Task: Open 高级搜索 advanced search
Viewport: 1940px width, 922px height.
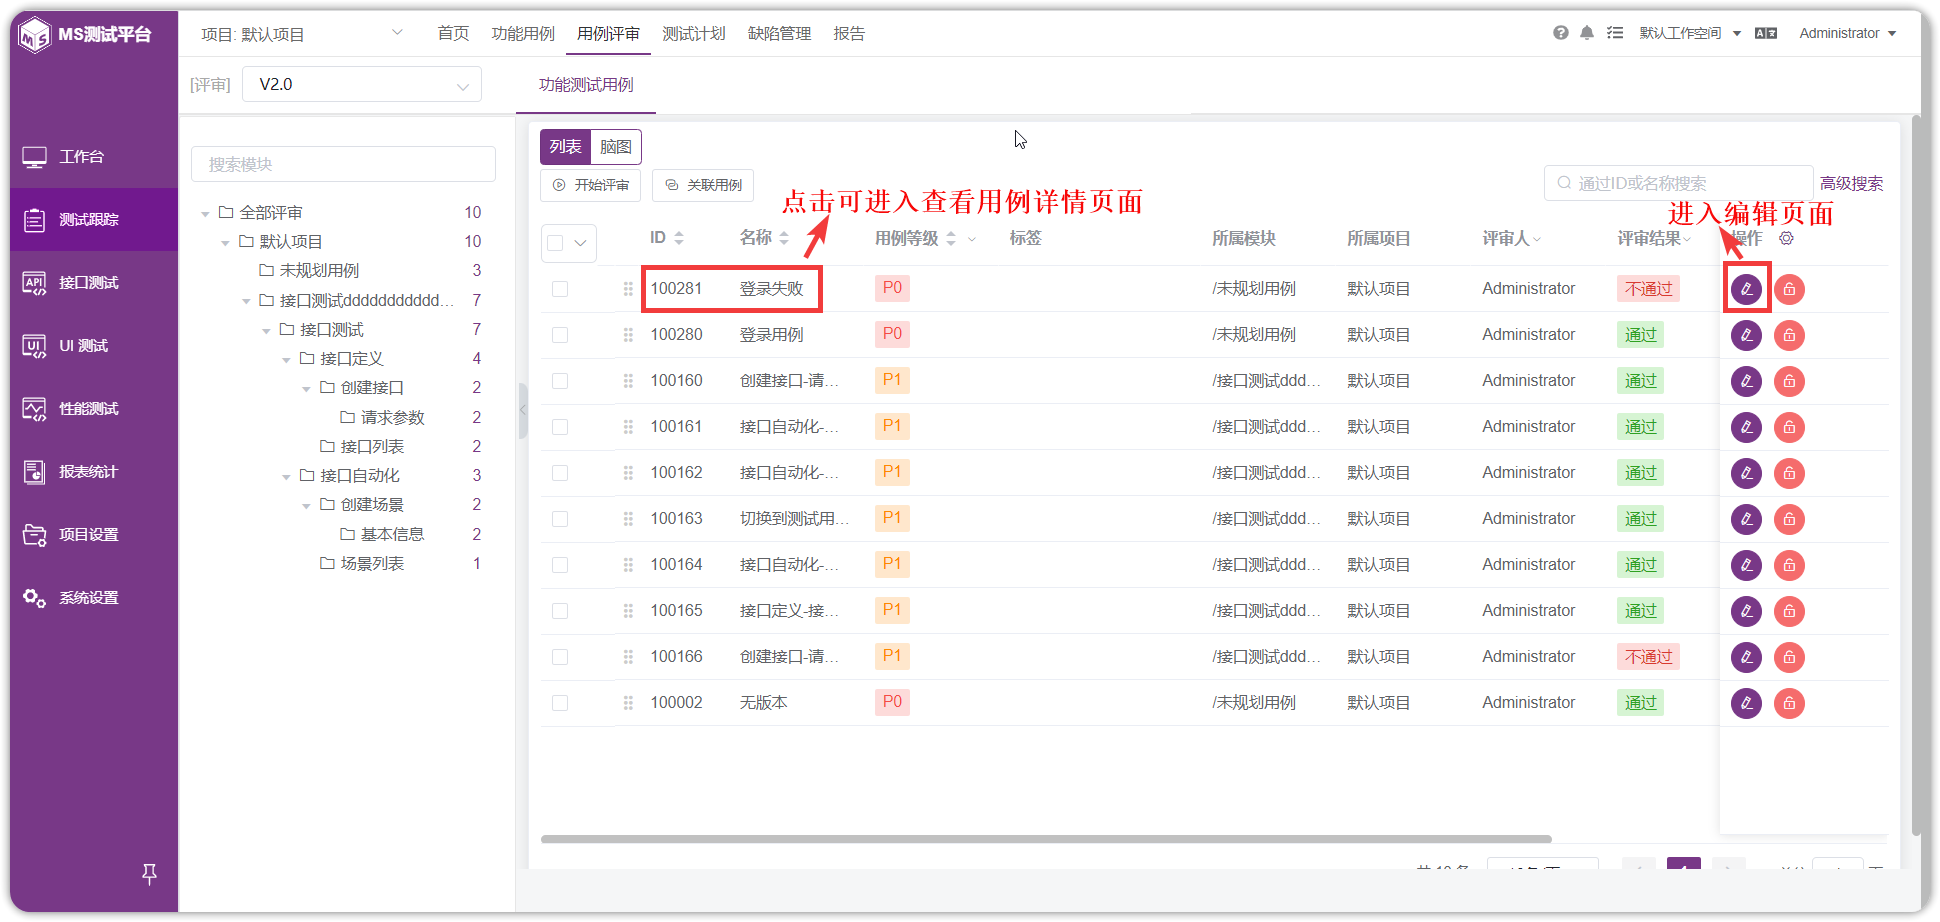Action: [x=1851, y=184]
